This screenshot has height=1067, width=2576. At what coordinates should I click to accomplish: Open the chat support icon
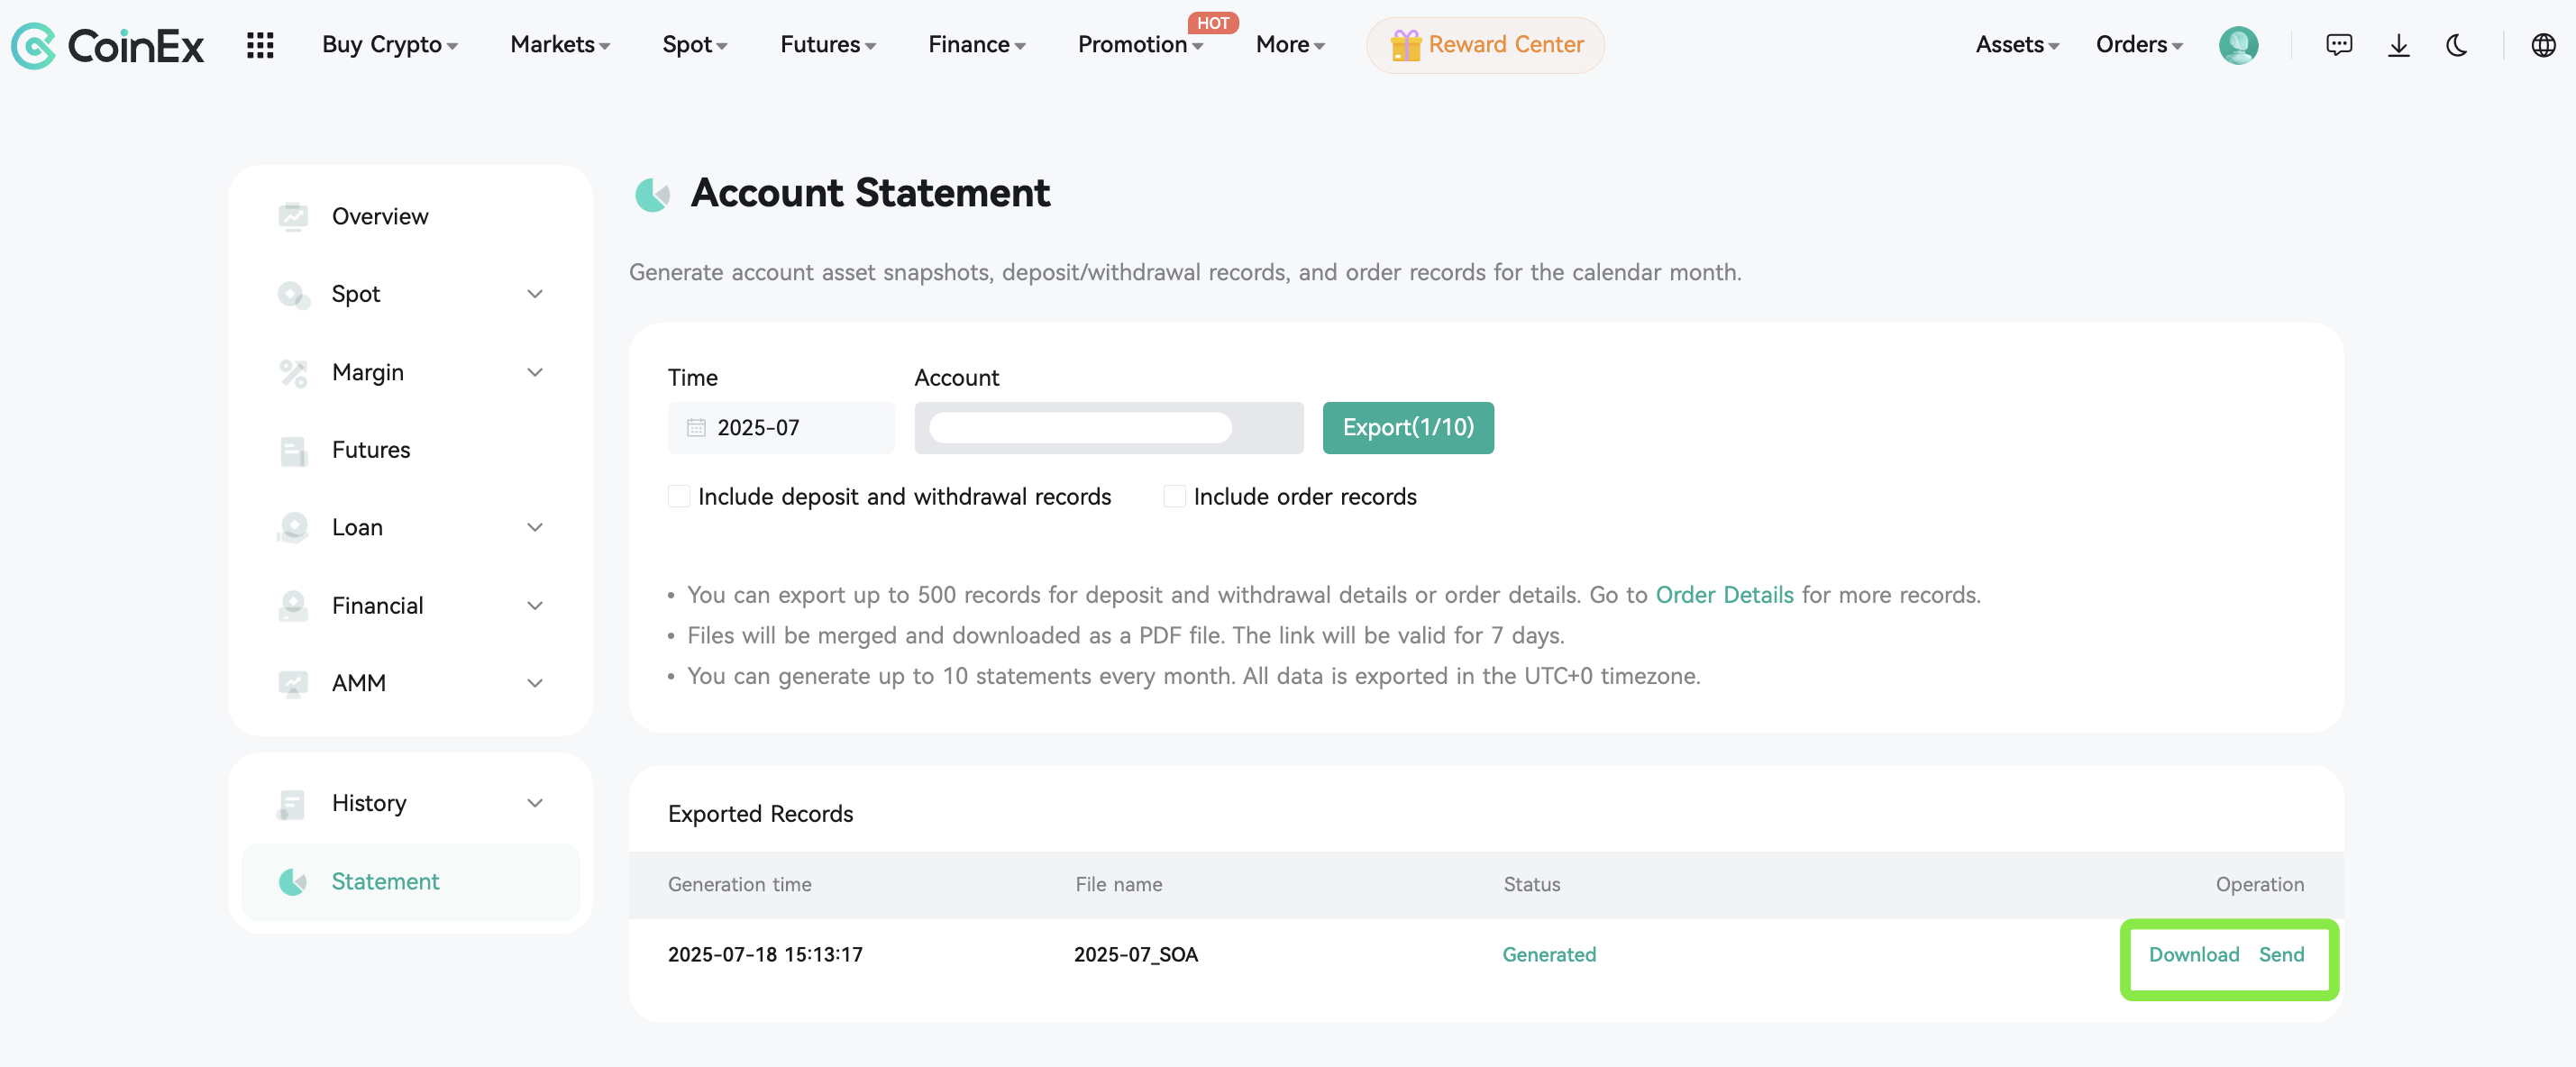click(2339, 44)
